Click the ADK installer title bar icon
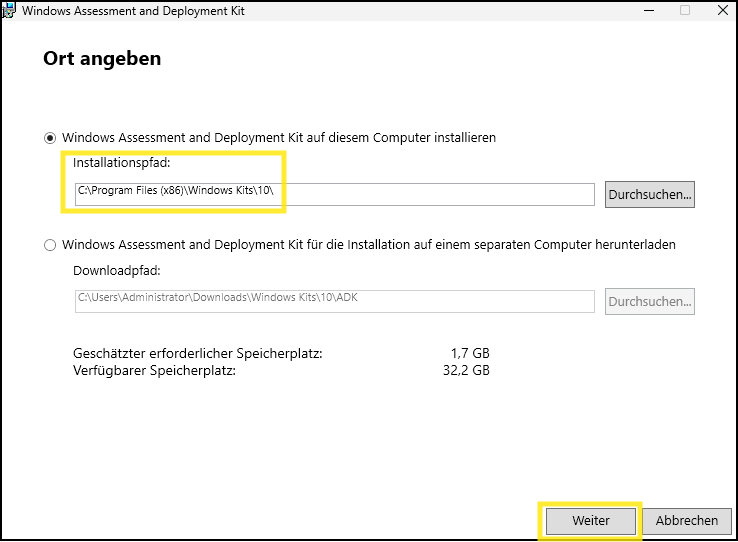The height and width of the screenshot is (542, 738). [x=9, y=10]
